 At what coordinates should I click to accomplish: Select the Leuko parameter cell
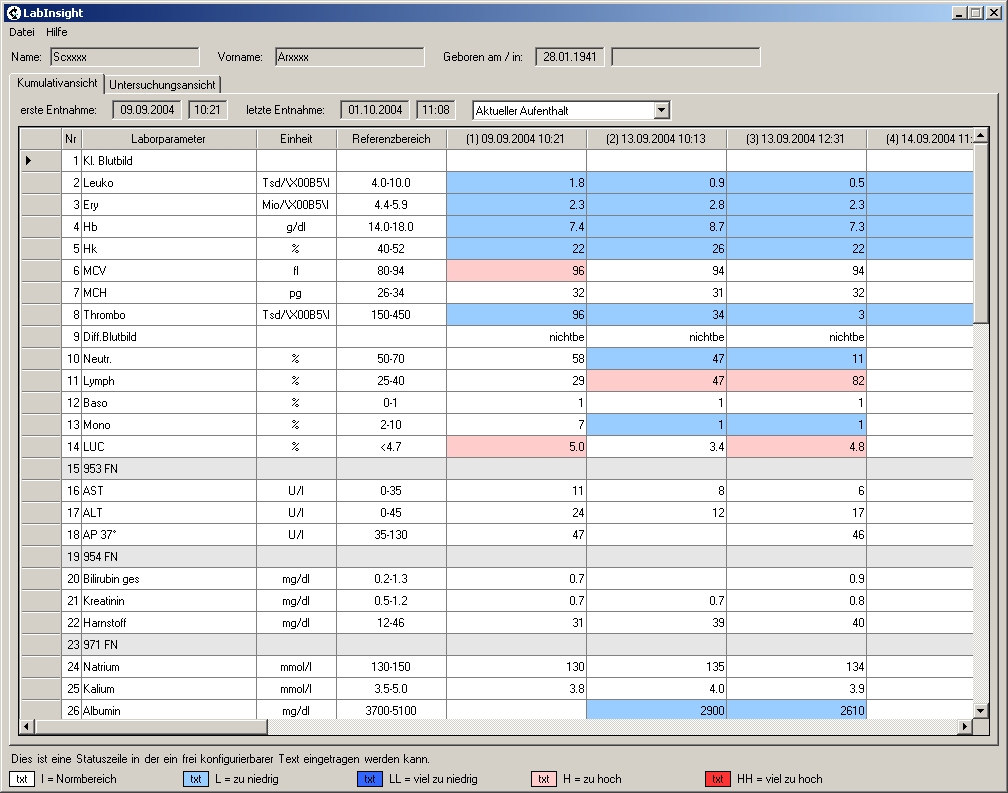point(169,183)
